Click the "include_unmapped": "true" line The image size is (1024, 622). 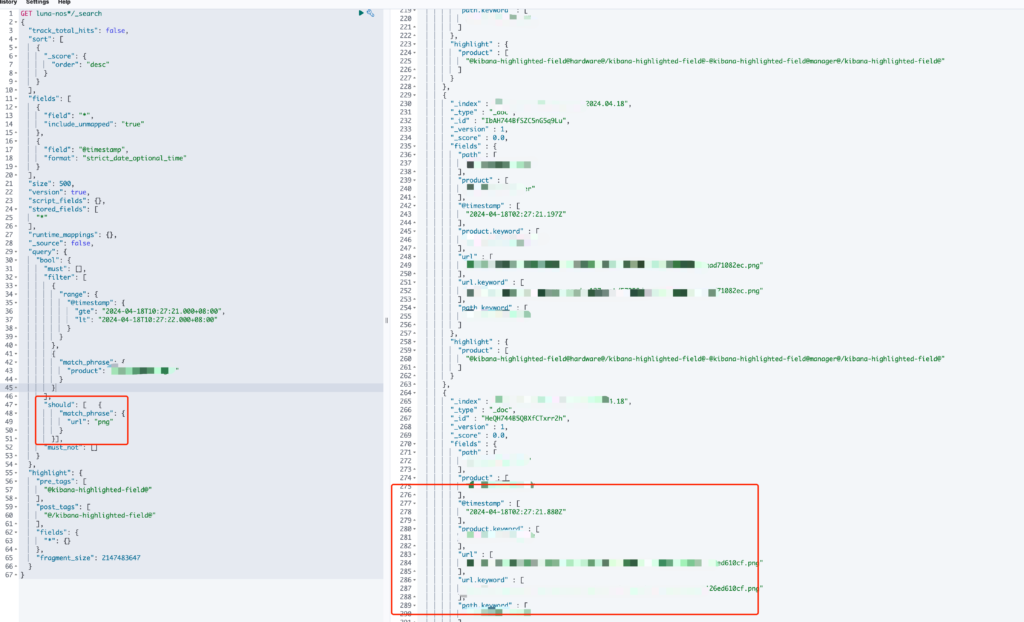pyautogui.click(x=93, y=124)
